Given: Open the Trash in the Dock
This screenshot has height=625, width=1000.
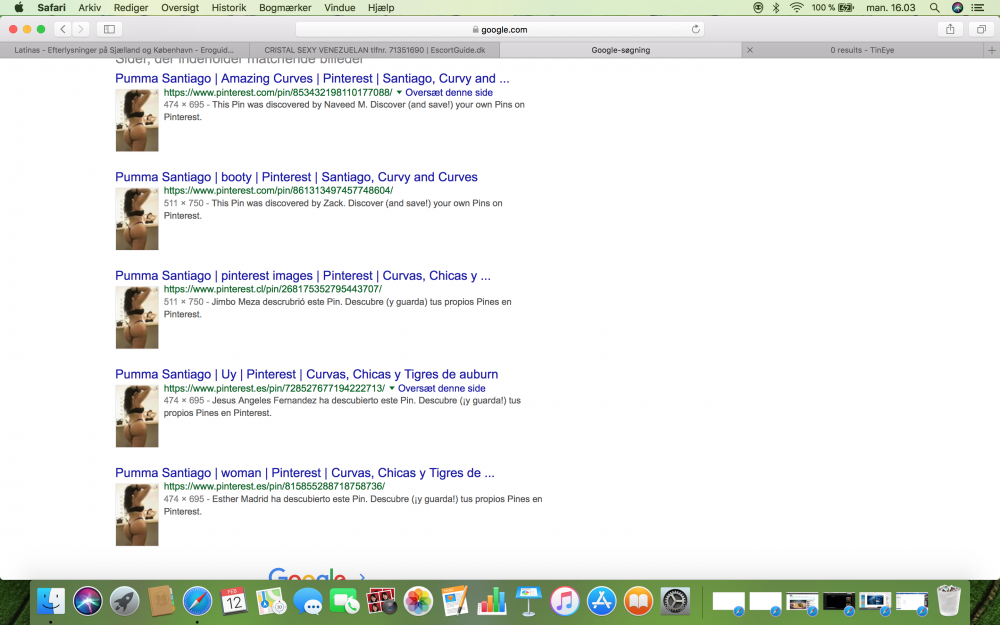Looking at the screenshot, I should pos(949,601).
